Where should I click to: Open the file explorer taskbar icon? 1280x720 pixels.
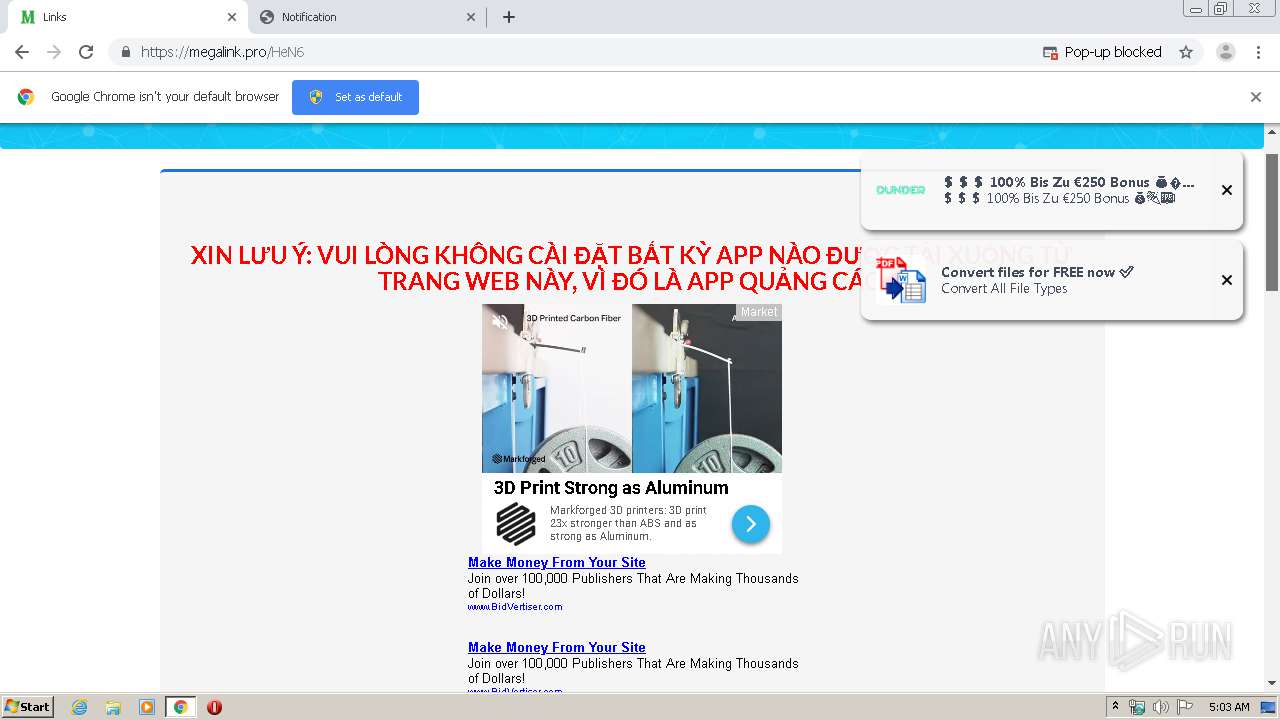(113, 707)
